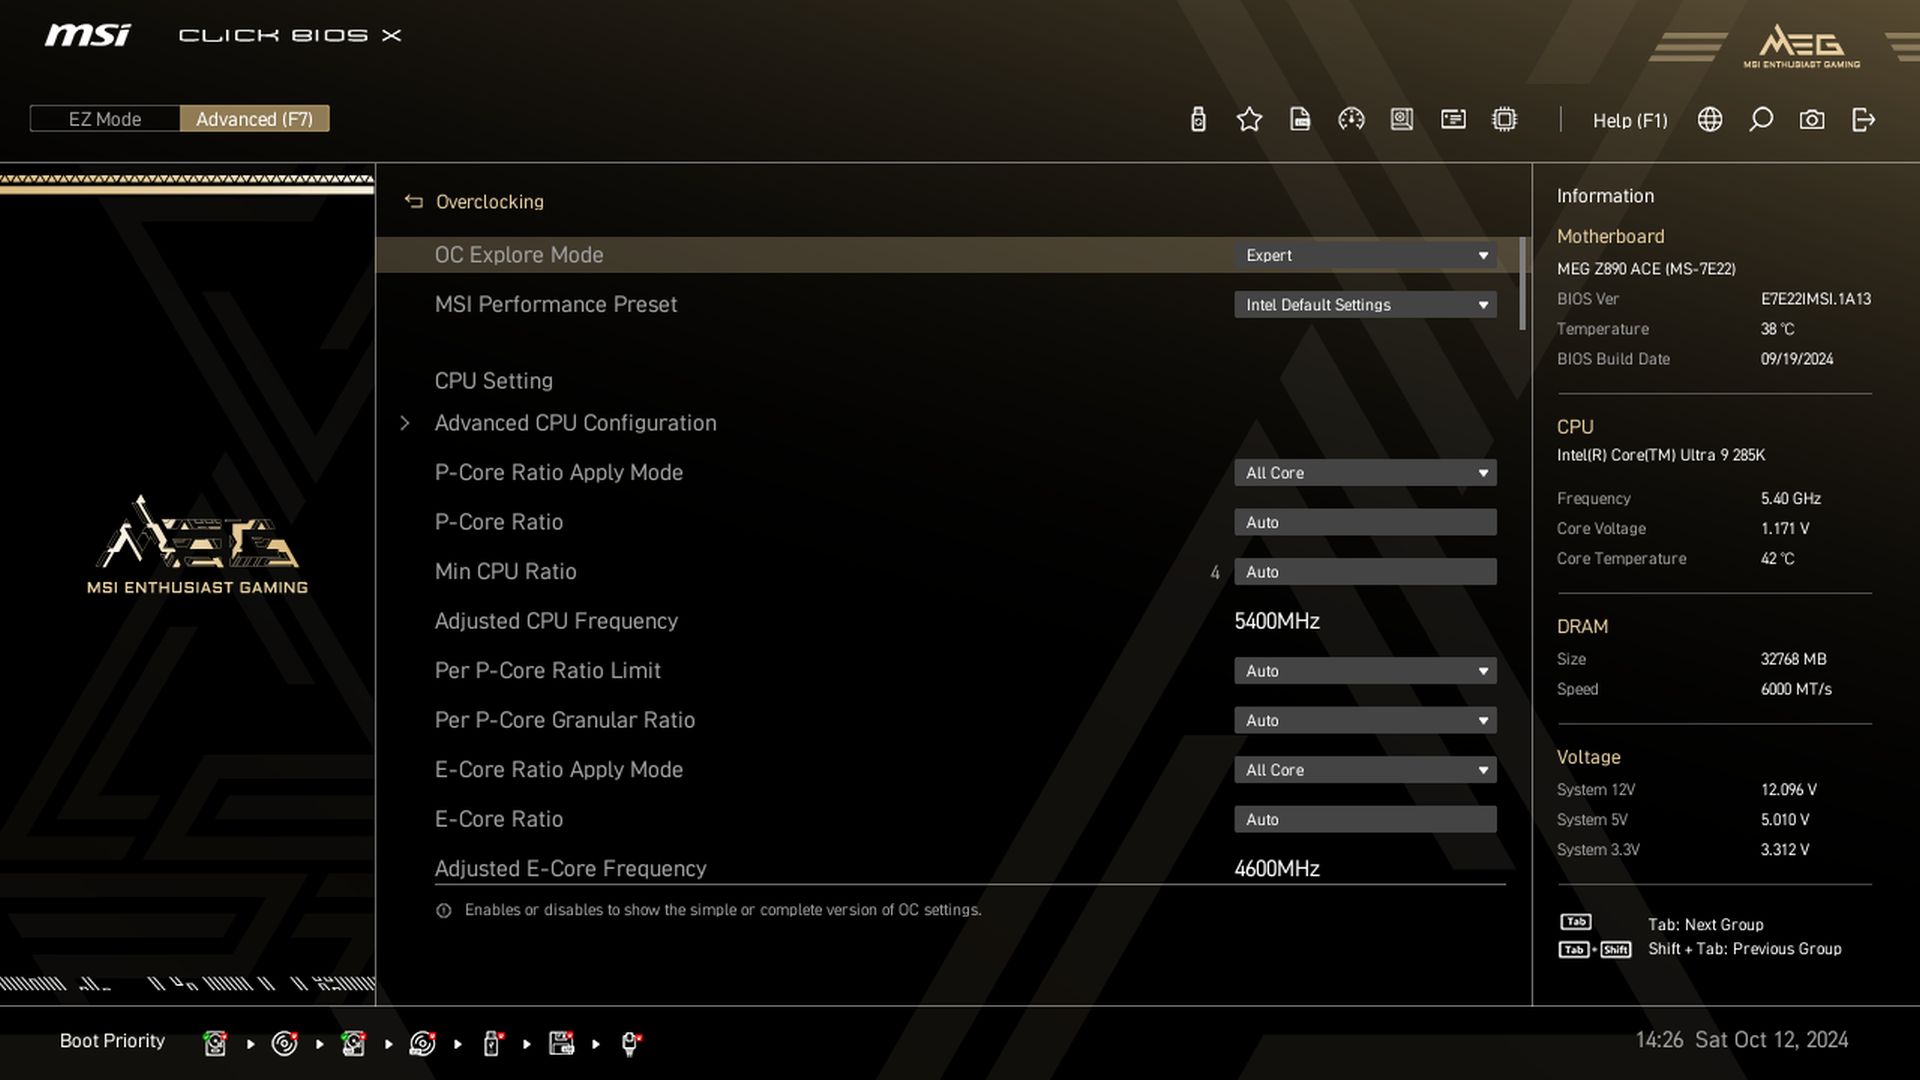Expand Advanced CPU Configuration submenu

(x=575, y=423)
